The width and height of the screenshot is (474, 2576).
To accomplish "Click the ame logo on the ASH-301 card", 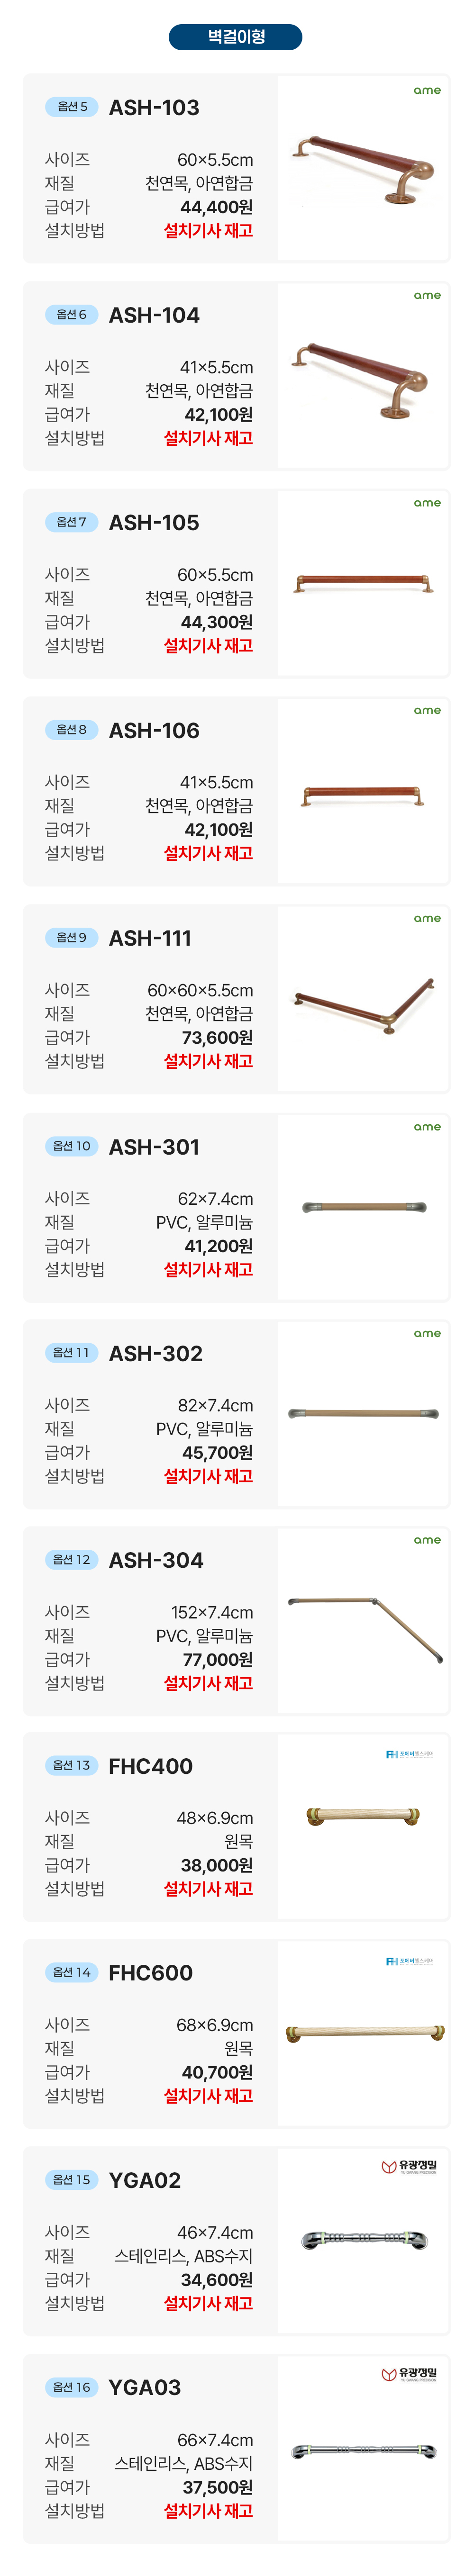I will 427,1127.
